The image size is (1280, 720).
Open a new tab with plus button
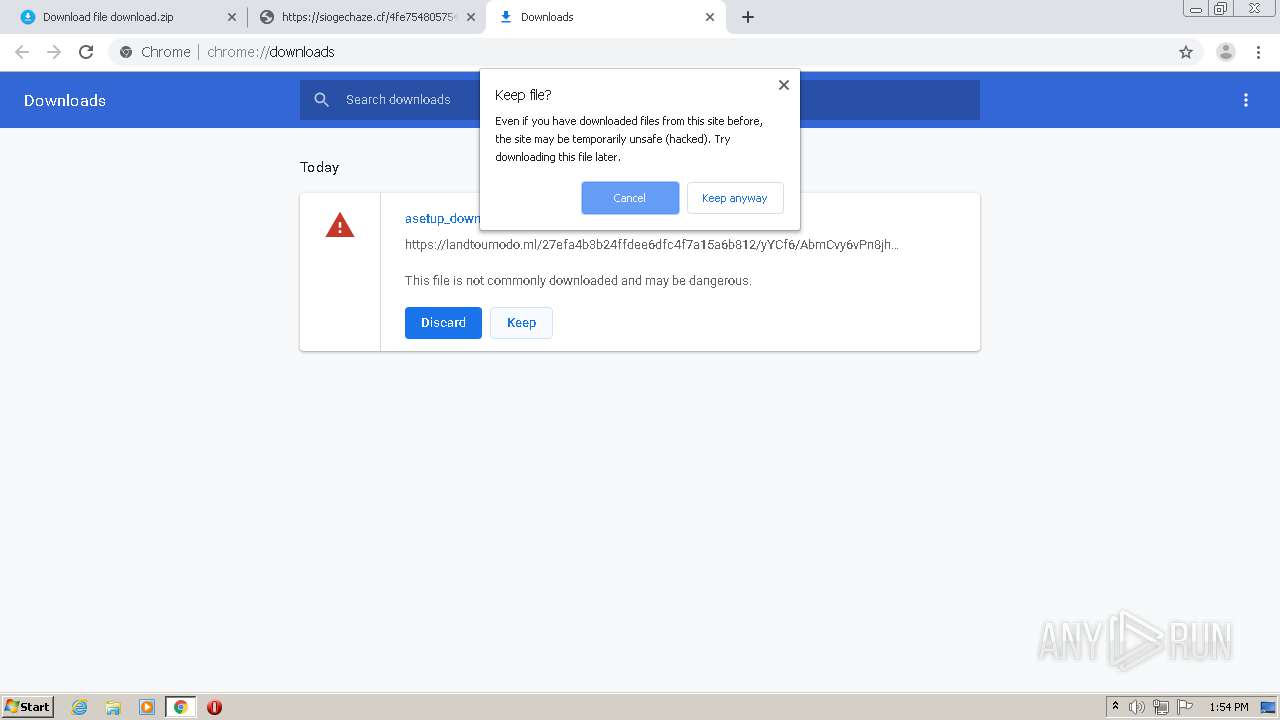pyautogui.click(x=748, y=17)
